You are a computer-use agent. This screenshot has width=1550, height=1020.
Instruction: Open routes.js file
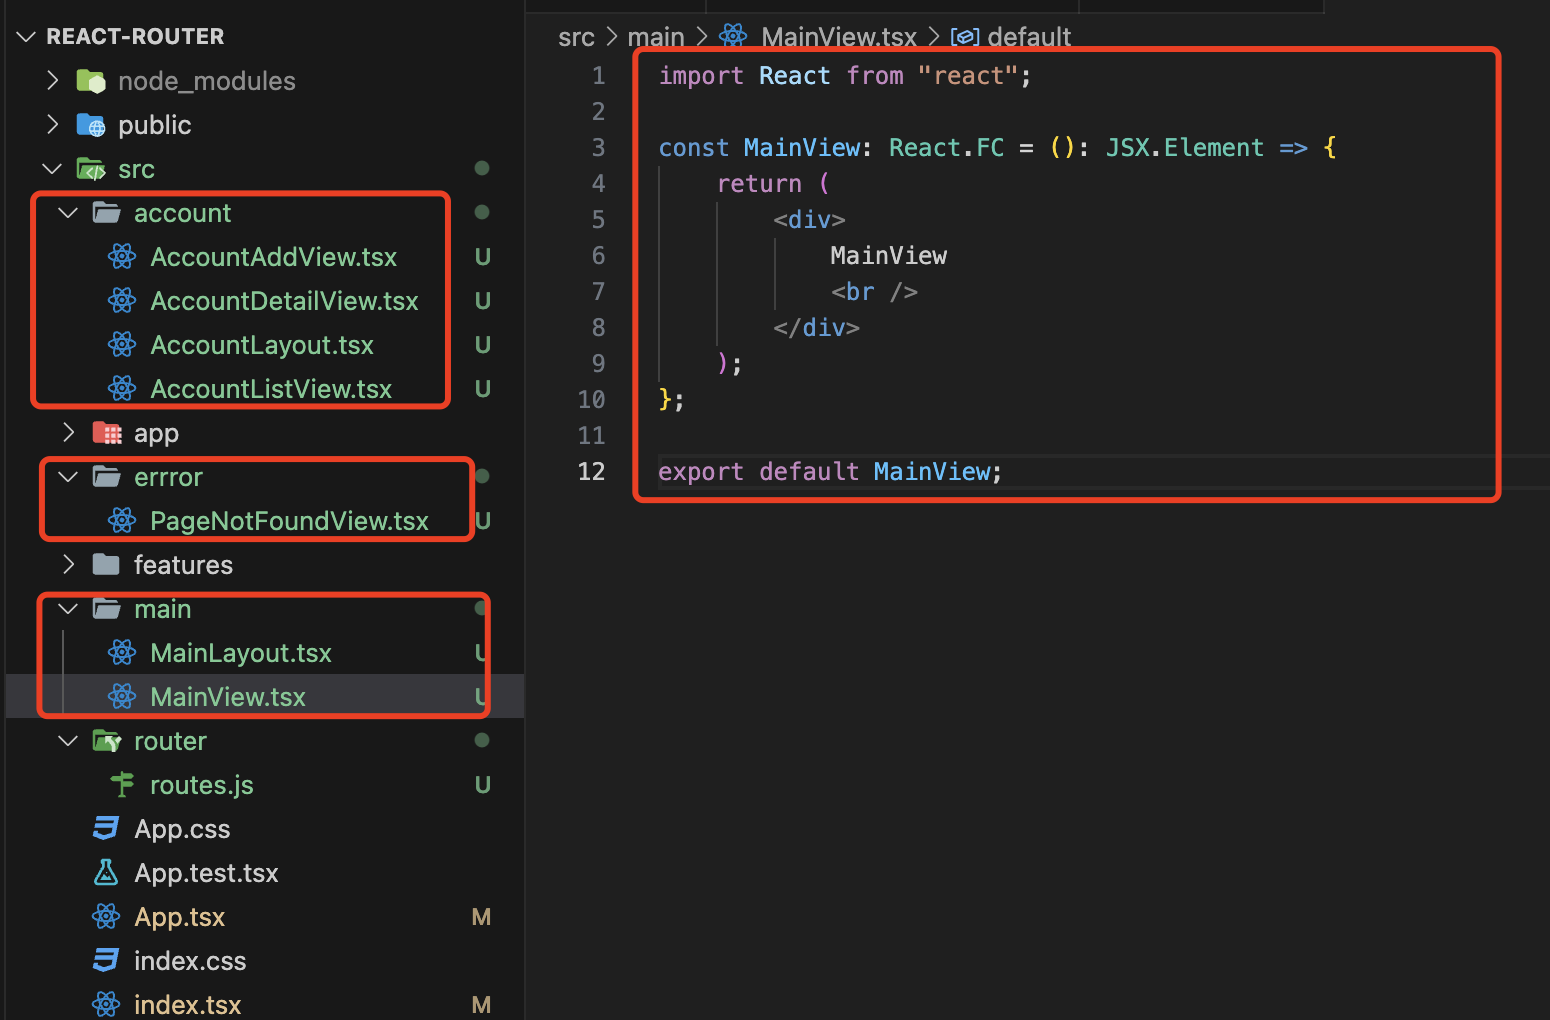pyautogui.click(x=201, y=785)
